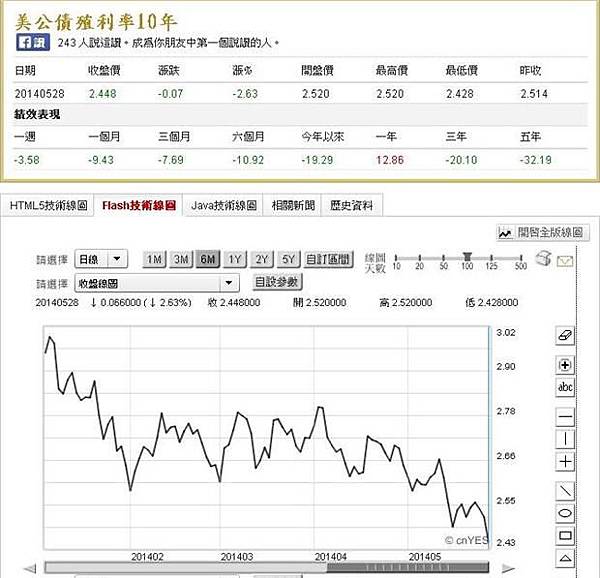The height and width of the screenshot is (578, 600).
Task: Open the 收盤線圖 chart type dropdown
Action: coord(157,283)
